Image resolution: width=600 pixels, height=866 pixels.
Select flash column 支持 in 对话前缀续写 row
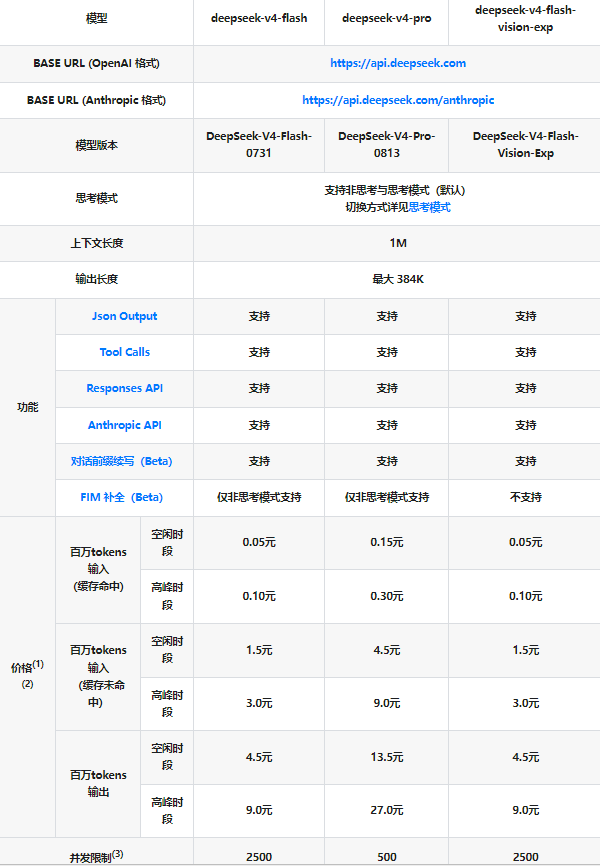[x=259, y=461]
